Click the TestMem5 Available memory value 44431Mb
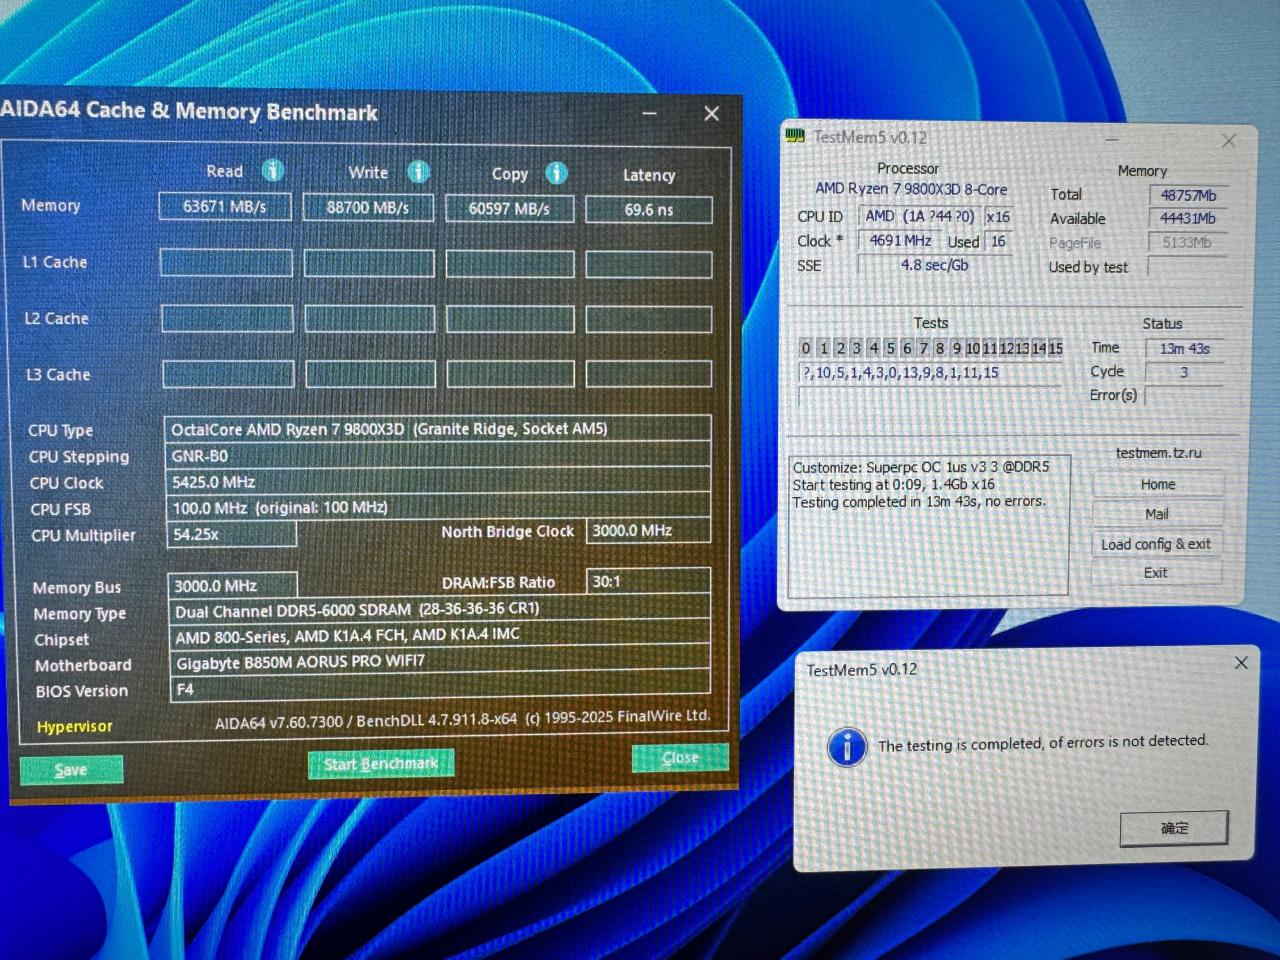Screen dimensions: 1280x960 point(1187,219)
